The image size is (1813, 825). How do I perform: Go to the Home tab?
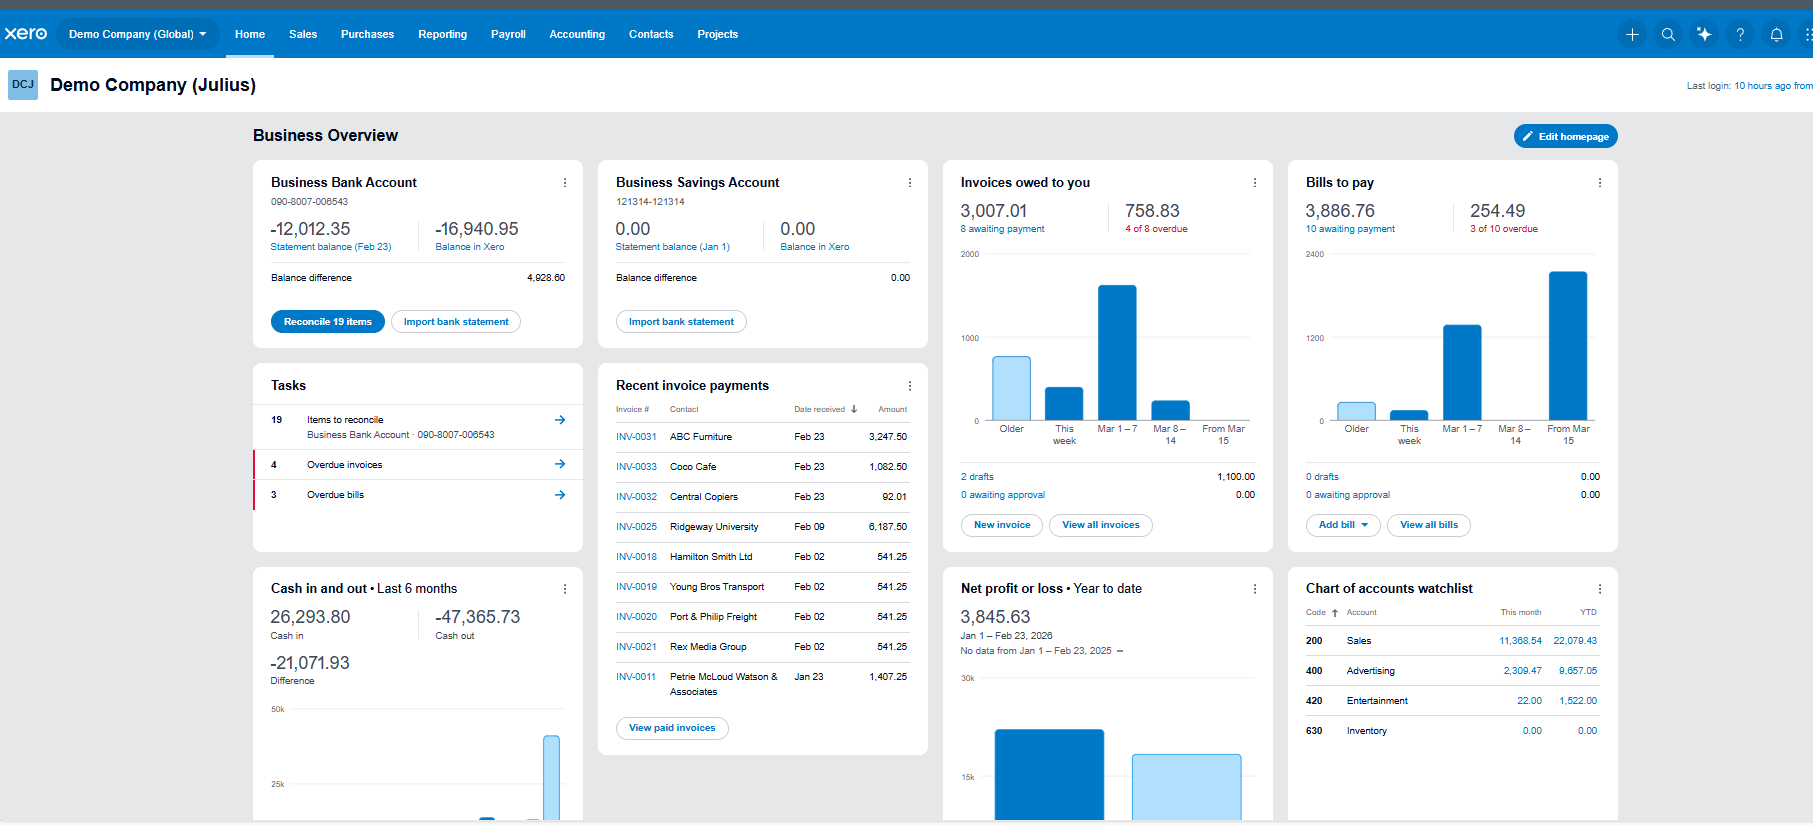250,34
